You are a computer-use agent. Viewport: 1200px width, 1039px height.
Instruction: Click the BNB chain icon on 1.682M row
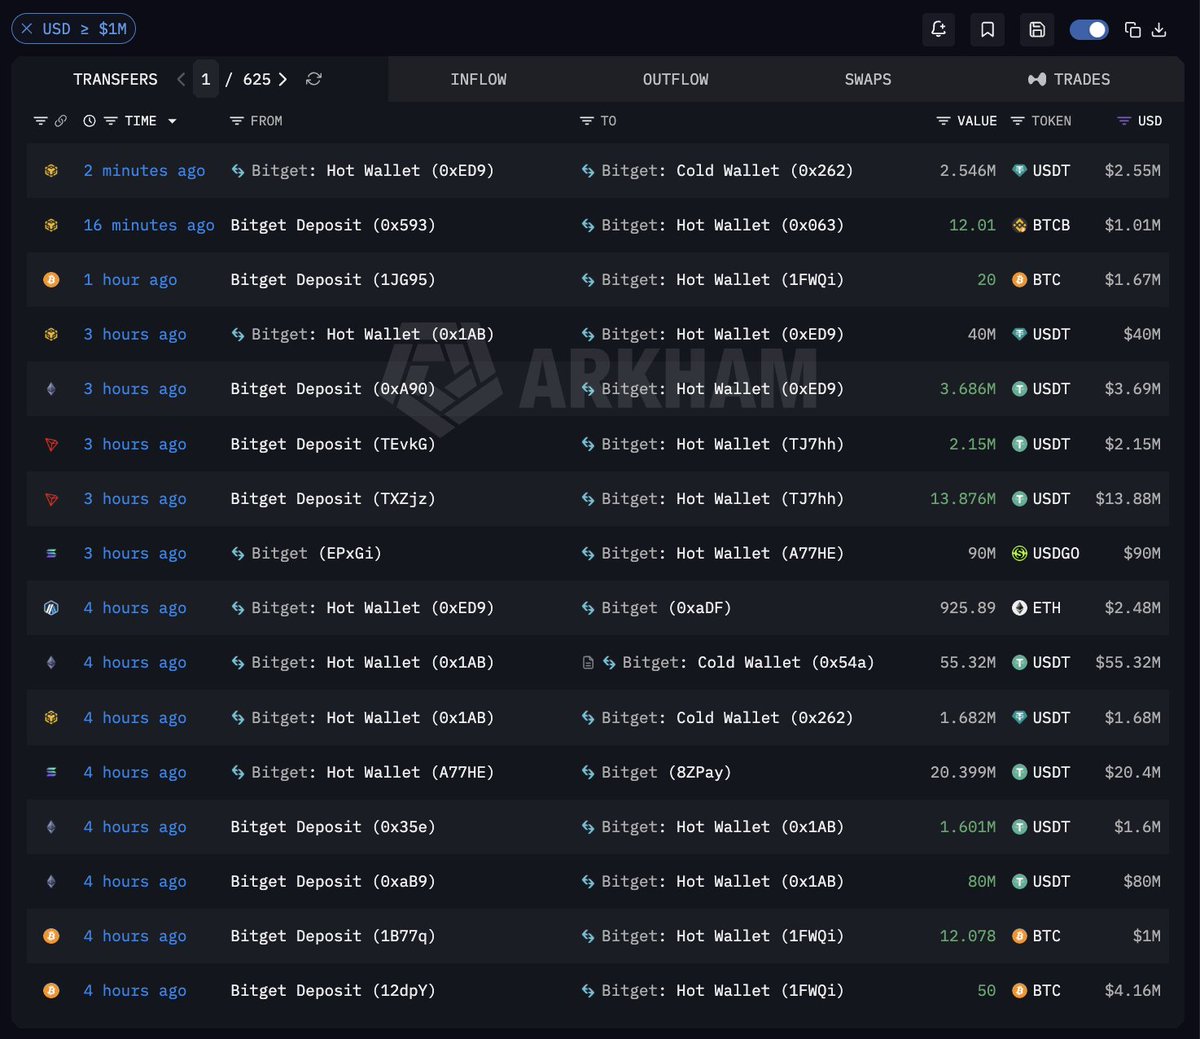click(x=51, y=717)
